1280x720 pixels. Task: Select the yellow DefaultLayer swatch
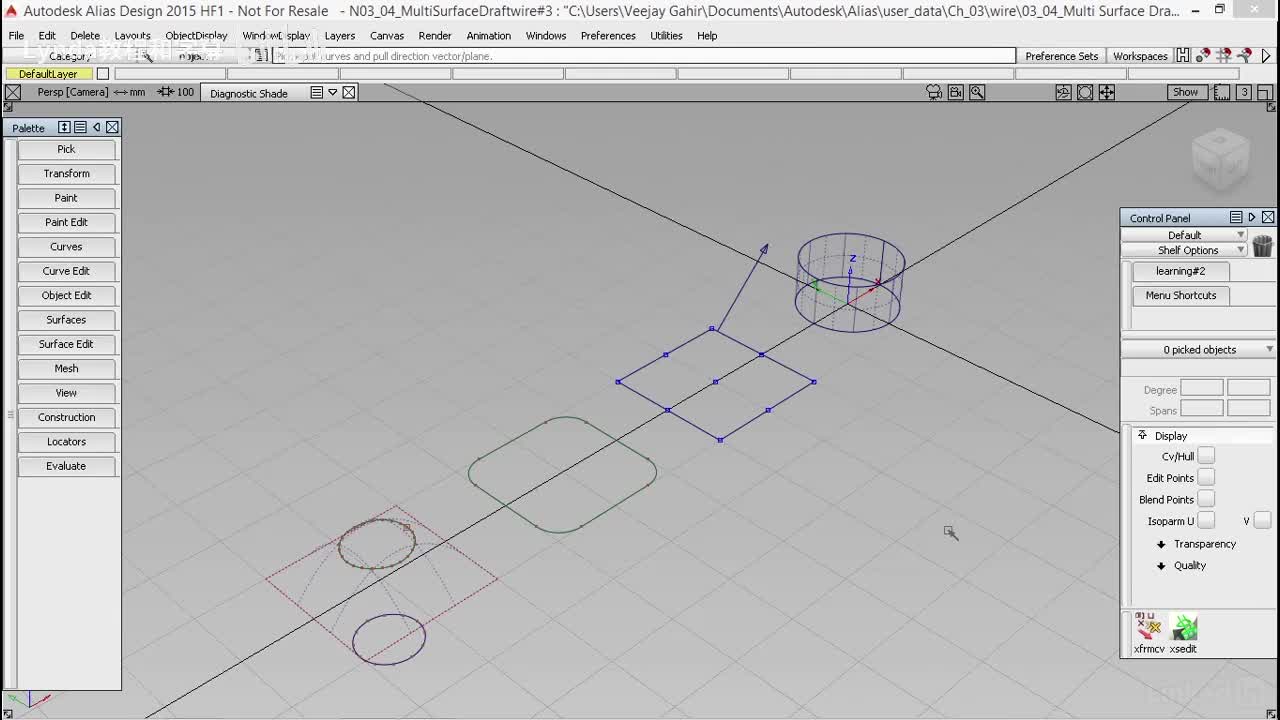click(48, 74)
